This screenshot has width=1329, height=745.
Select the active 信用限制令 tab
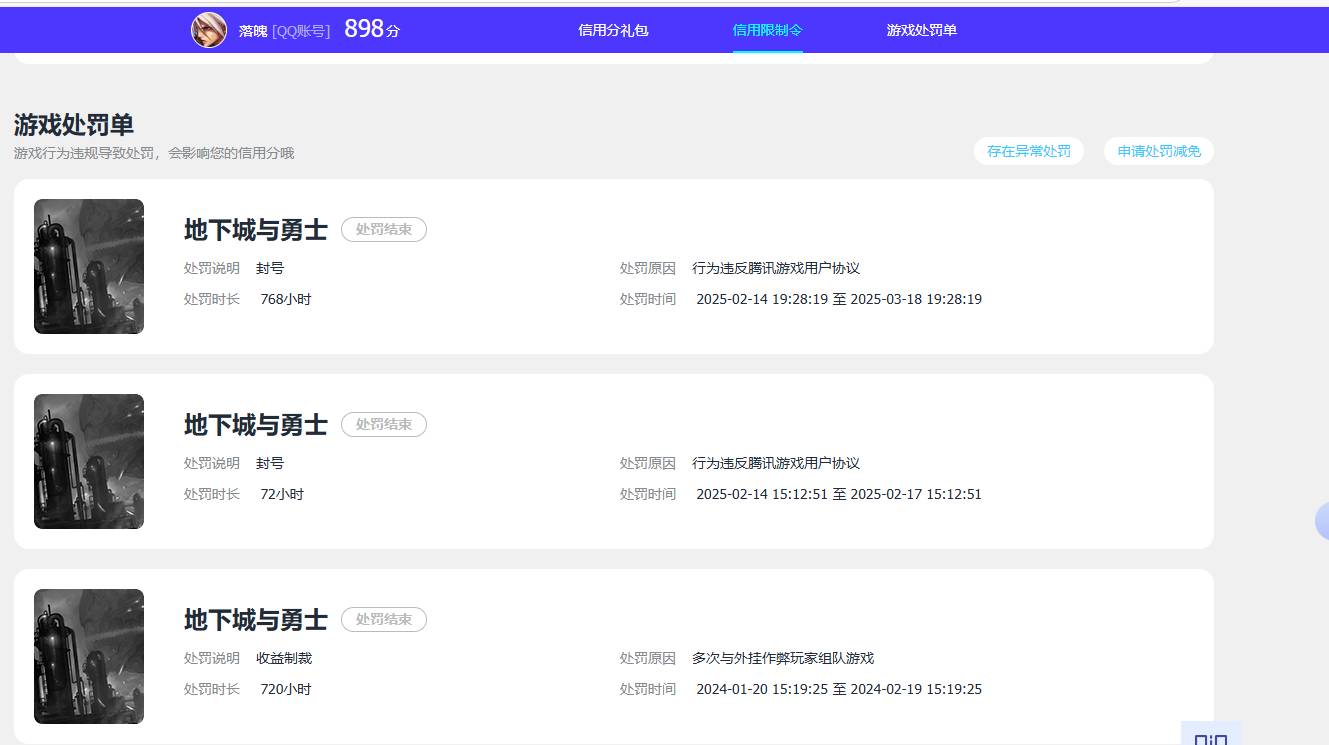click(767, 30)
